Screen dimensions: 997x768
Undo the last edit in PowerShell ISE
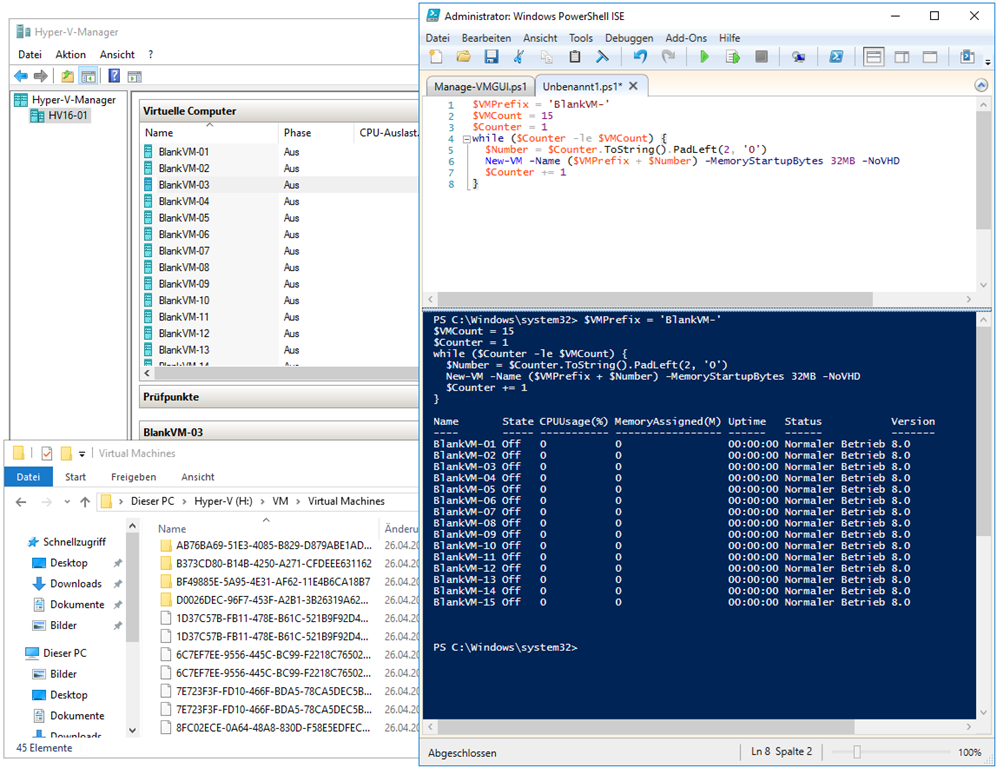click(x=640, y=57)
